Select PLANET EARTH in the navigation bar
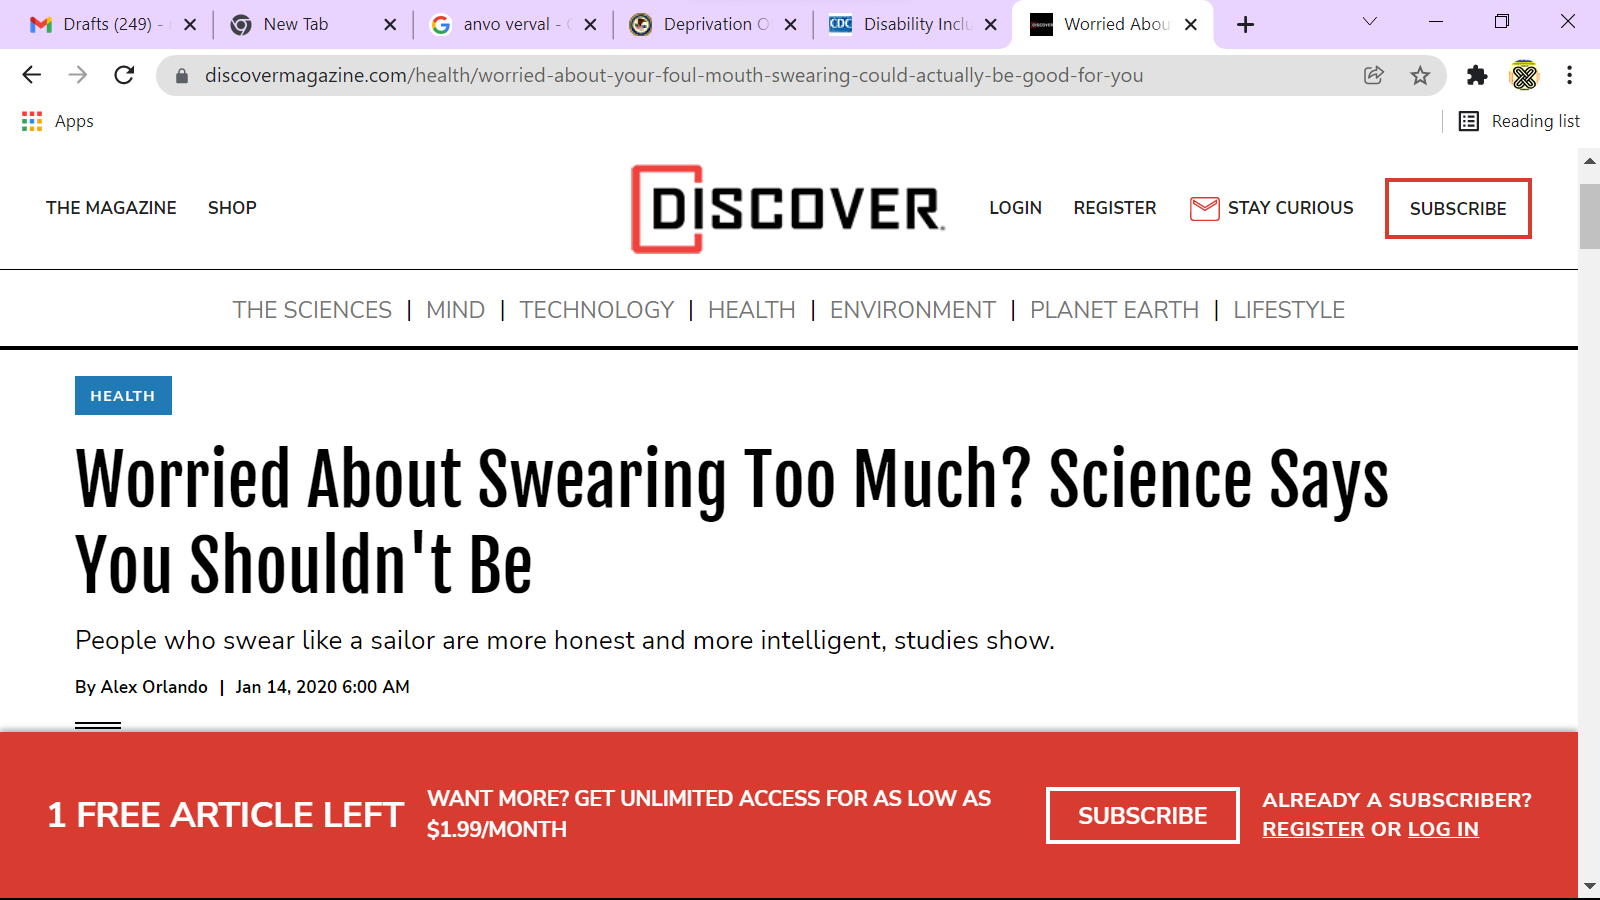1600x900 pixels. tap(1114, 310)
